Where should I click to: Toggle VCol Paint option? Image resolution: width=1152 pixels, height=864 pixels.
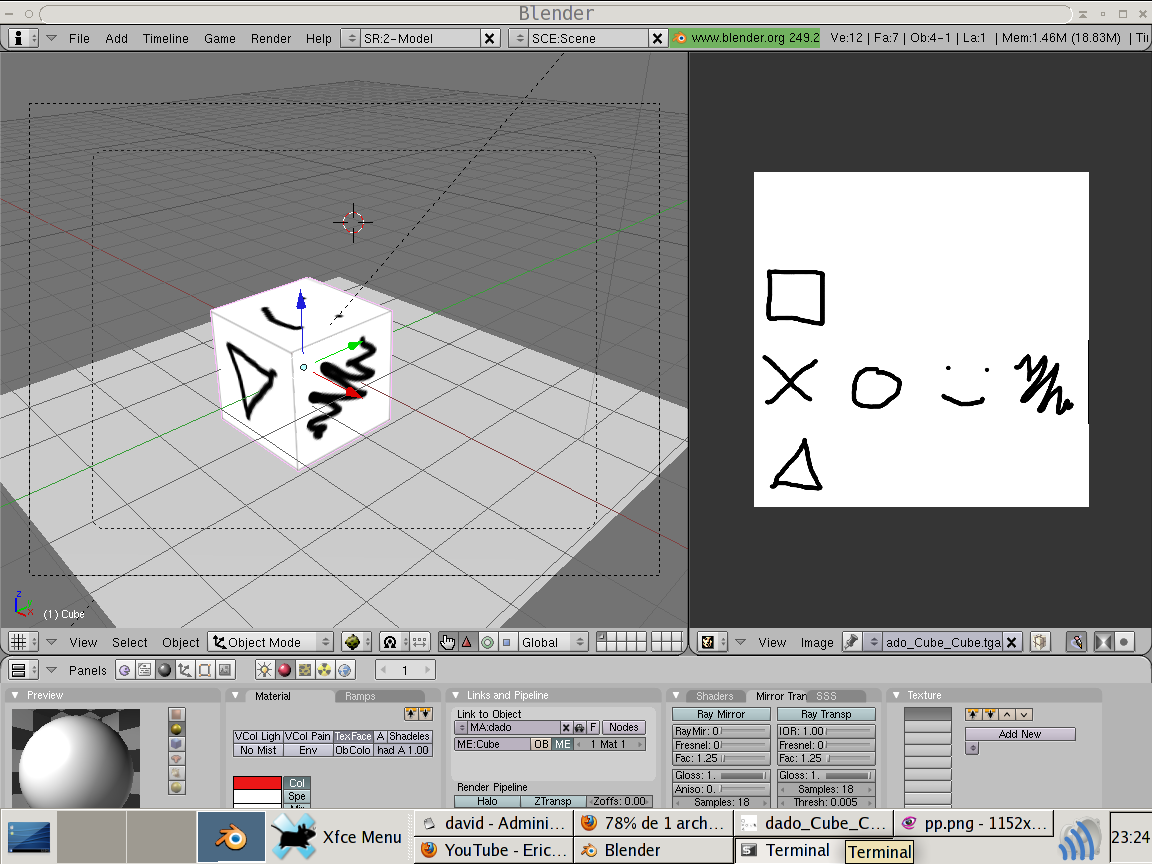click(x=308, y=736)
